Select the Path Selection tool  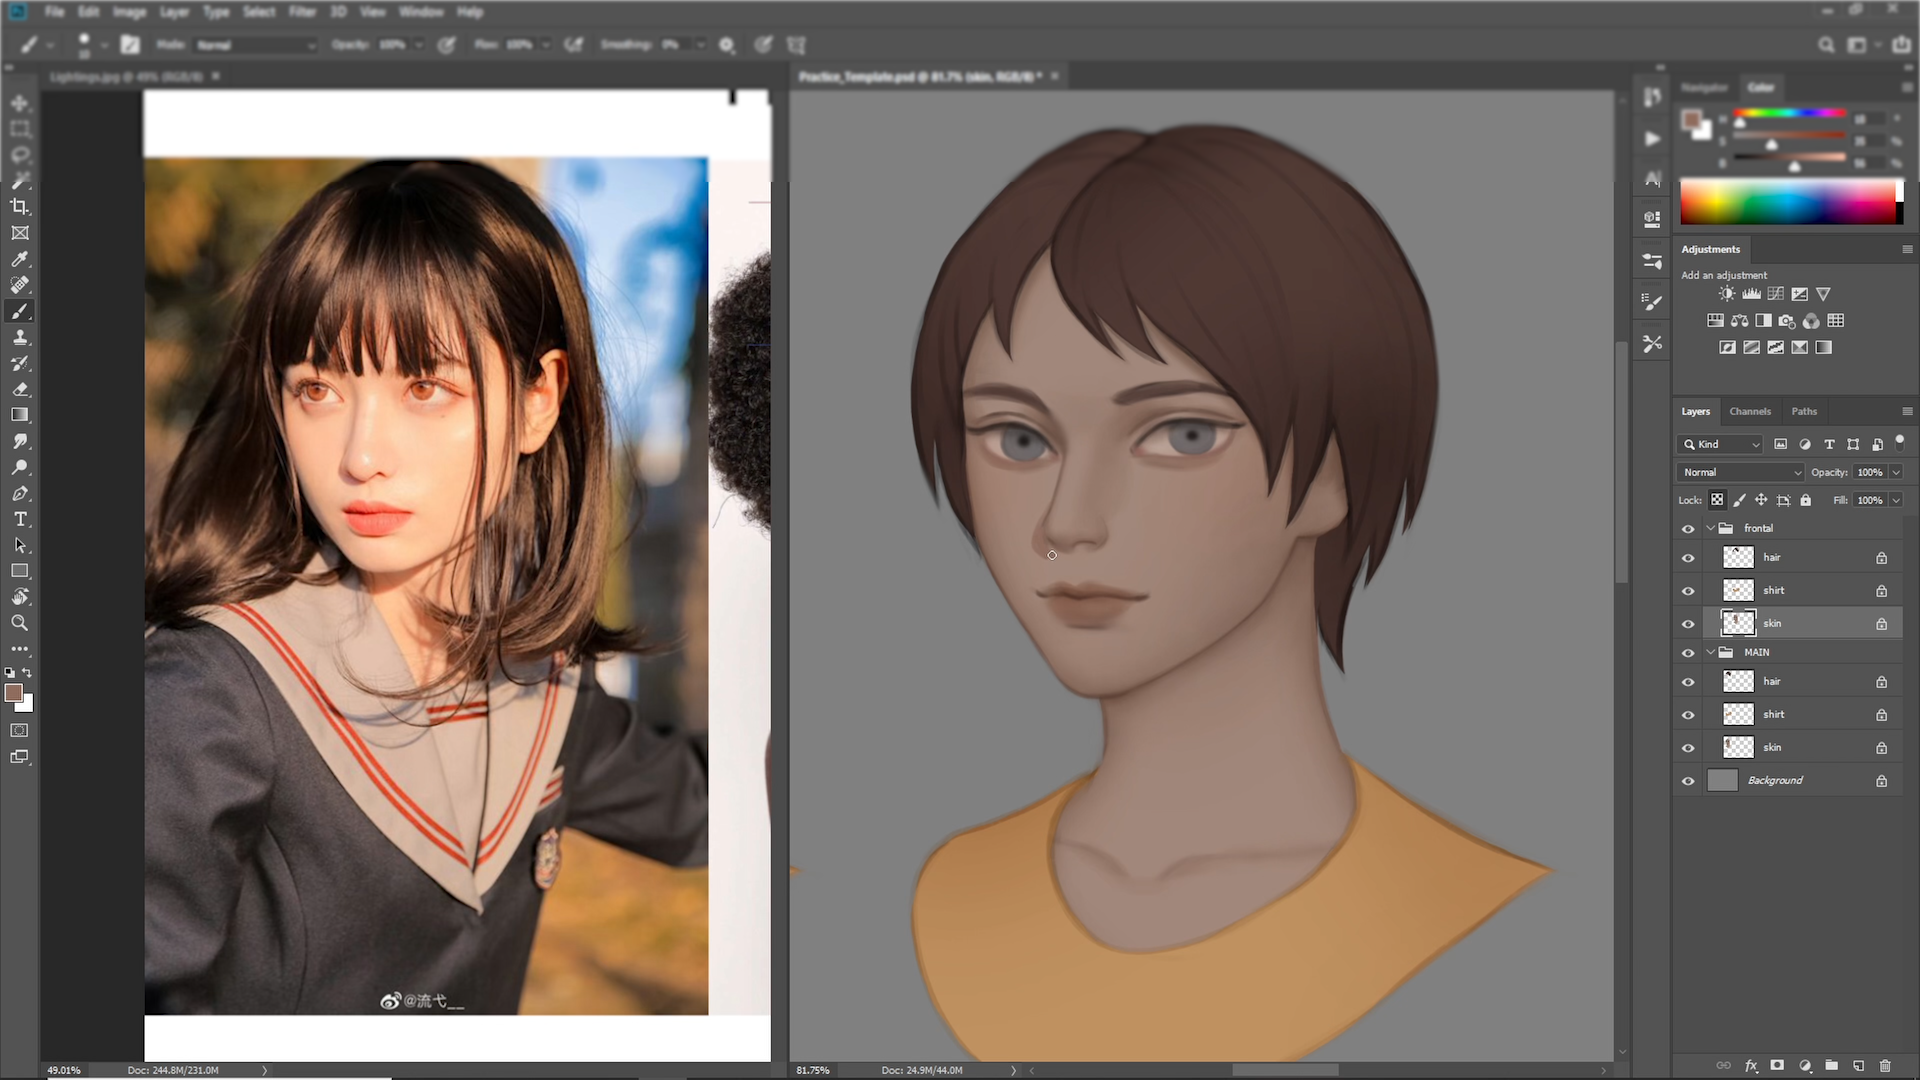(x=19, y=545)
